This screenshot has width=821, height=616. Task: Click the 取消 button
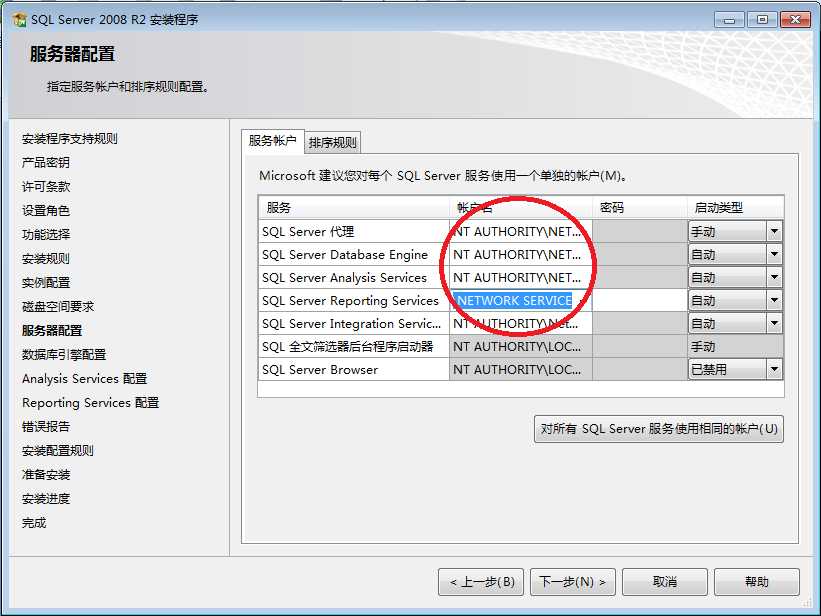(x=664, y=582)
